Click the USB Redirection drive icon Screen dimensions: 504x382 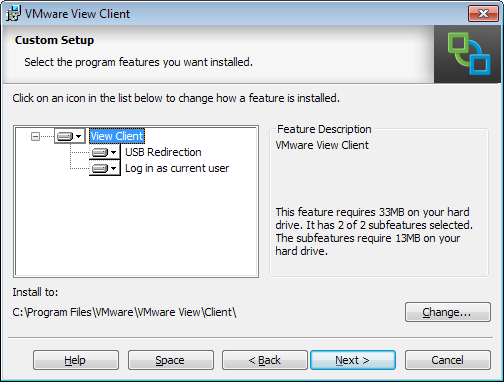[100, 152]
